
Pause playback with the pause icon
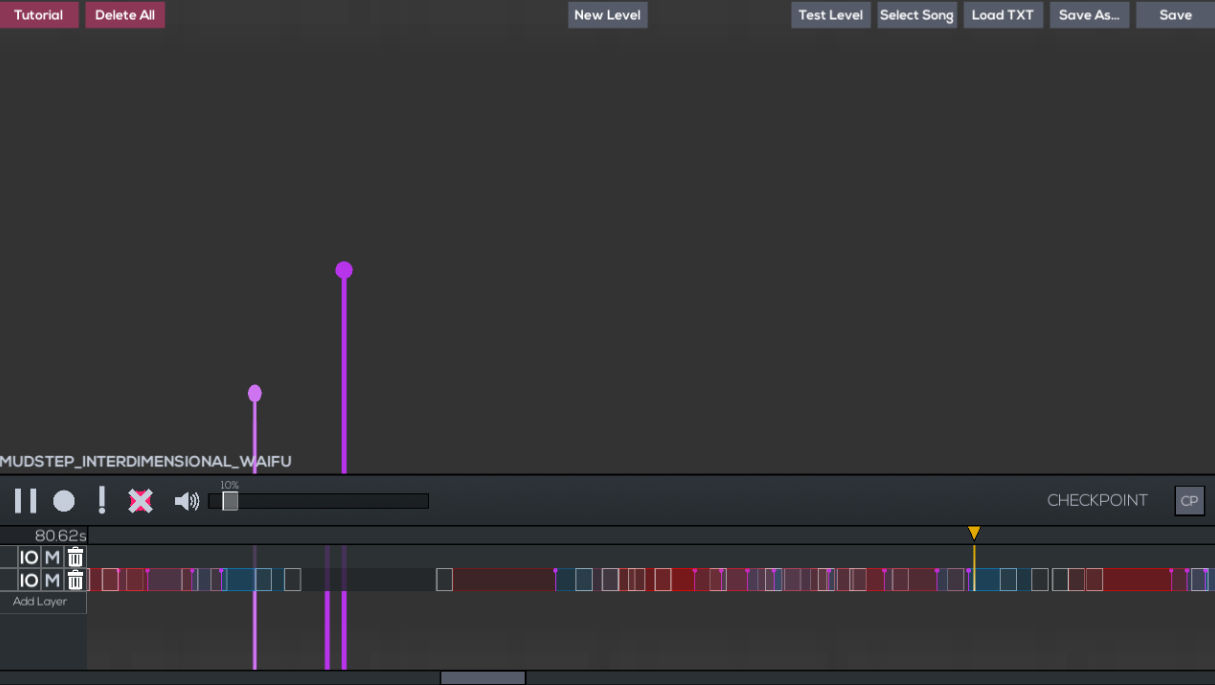click(25, 501)
